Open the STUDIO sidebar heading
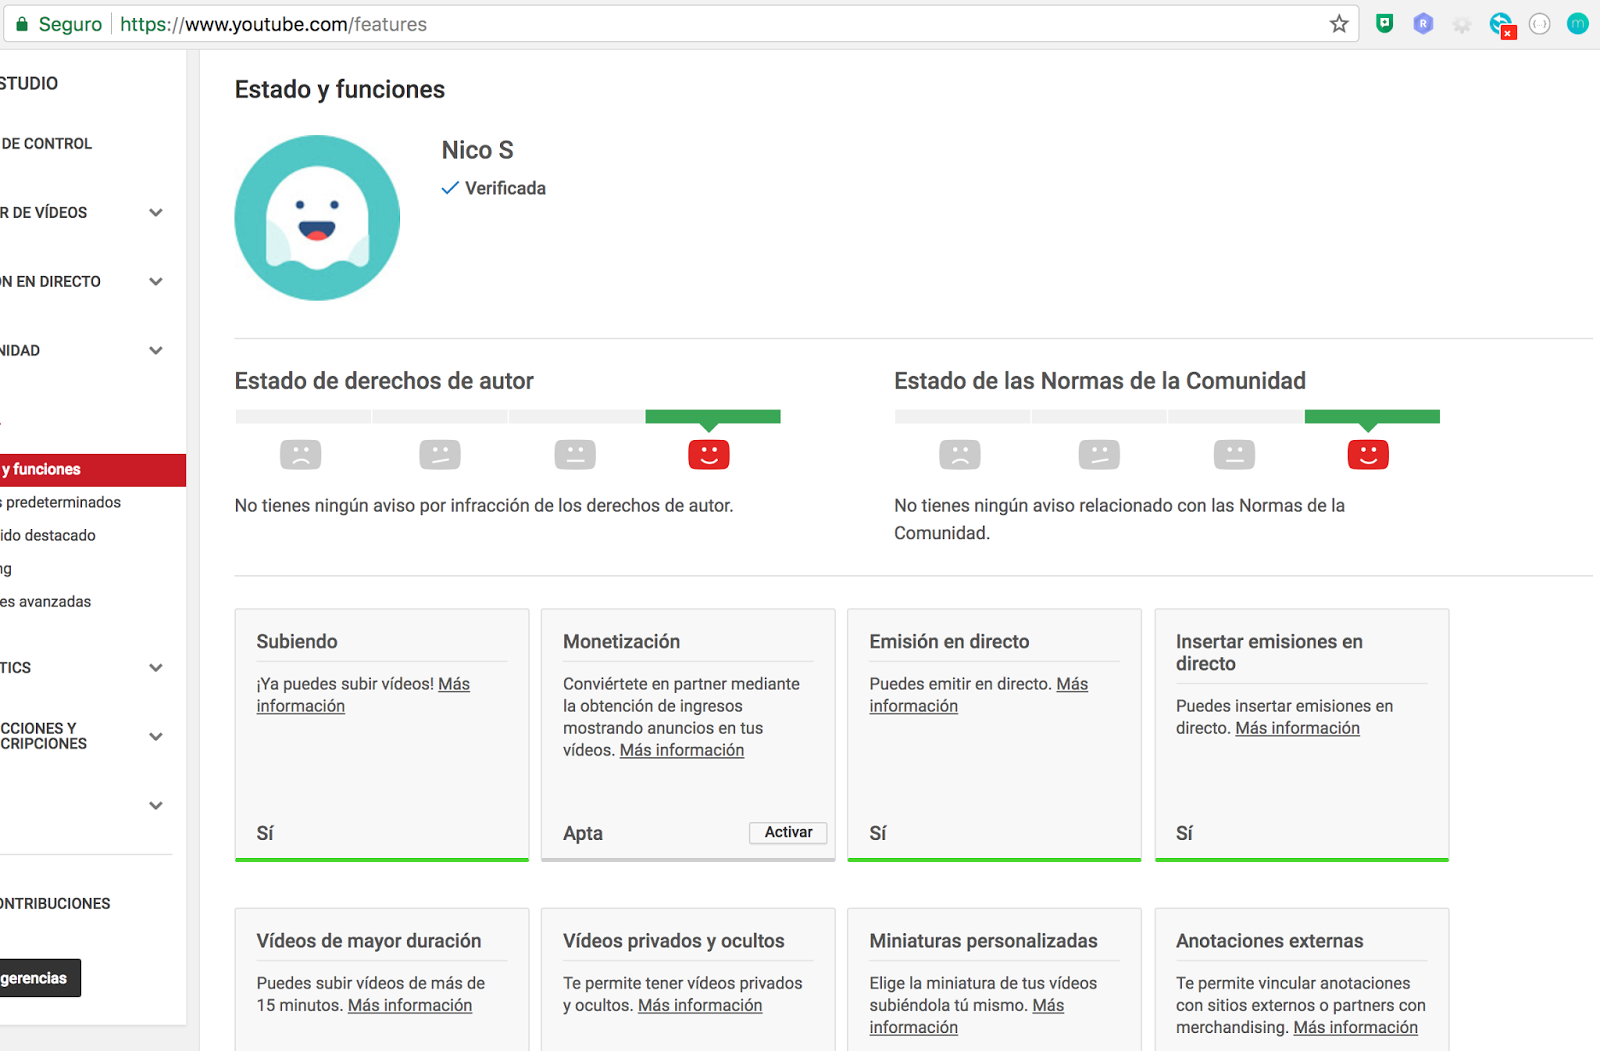Screen dimensions: 1600x1051 pyautogui.click(x=29, y=84)
